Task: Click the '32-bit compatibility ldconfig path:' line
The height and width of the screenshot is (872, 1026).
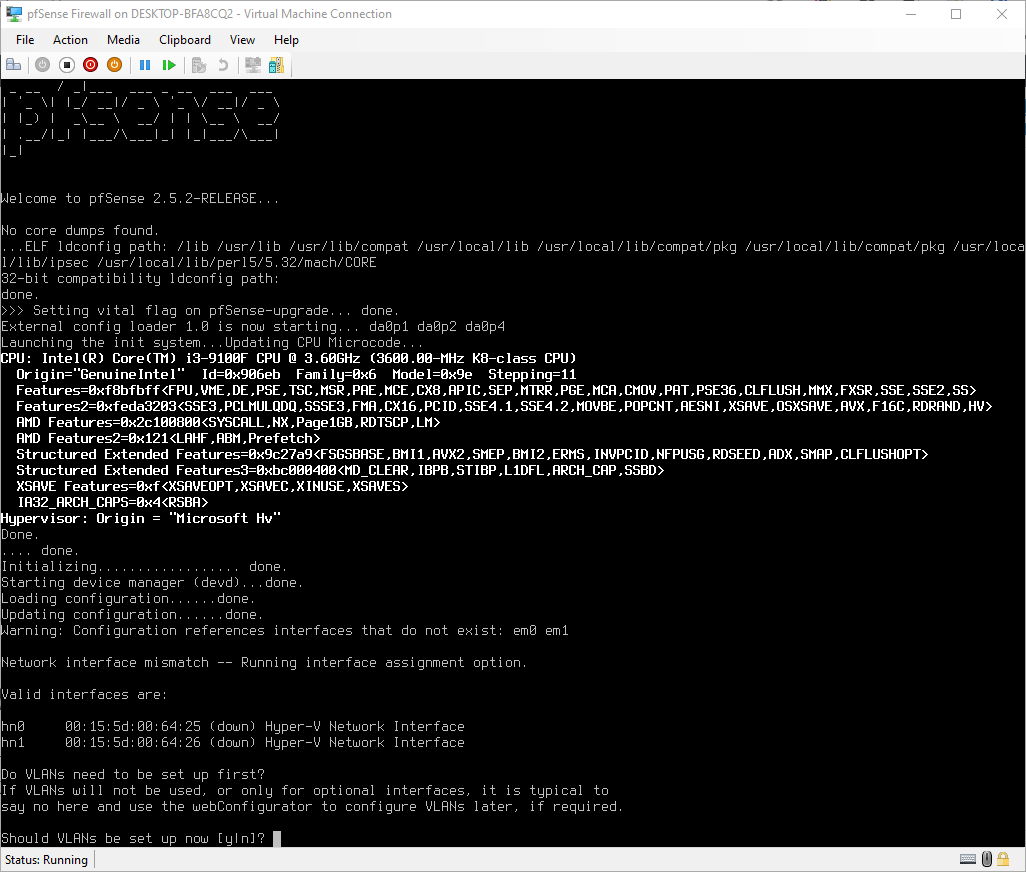Action: click(x=140, y=279)
